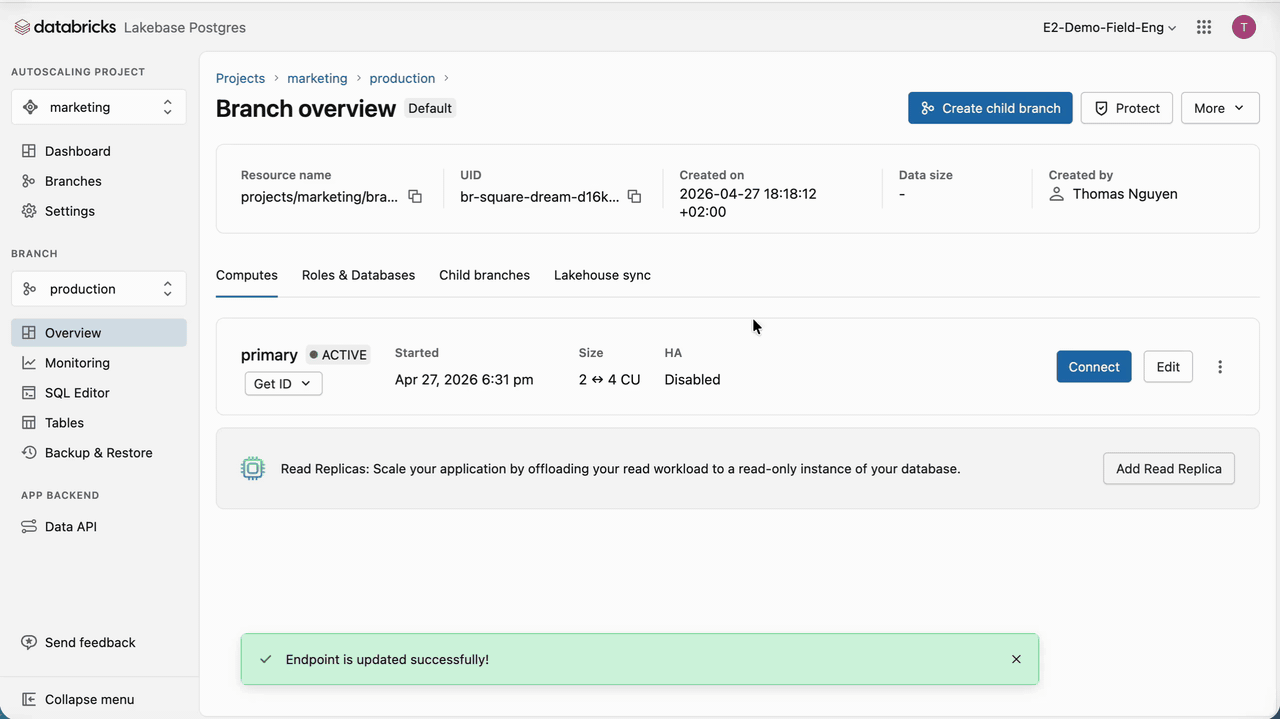1280x719 pixels.
Task: Click the 2 ↔ 4 CU size value
Action: [x=609, y=380]
